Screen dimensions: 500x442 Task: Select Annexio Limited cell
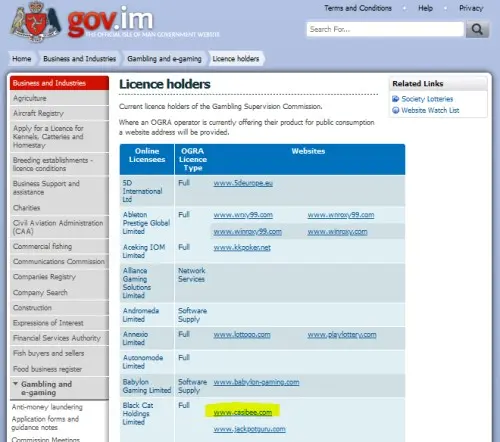pos(147,338)
